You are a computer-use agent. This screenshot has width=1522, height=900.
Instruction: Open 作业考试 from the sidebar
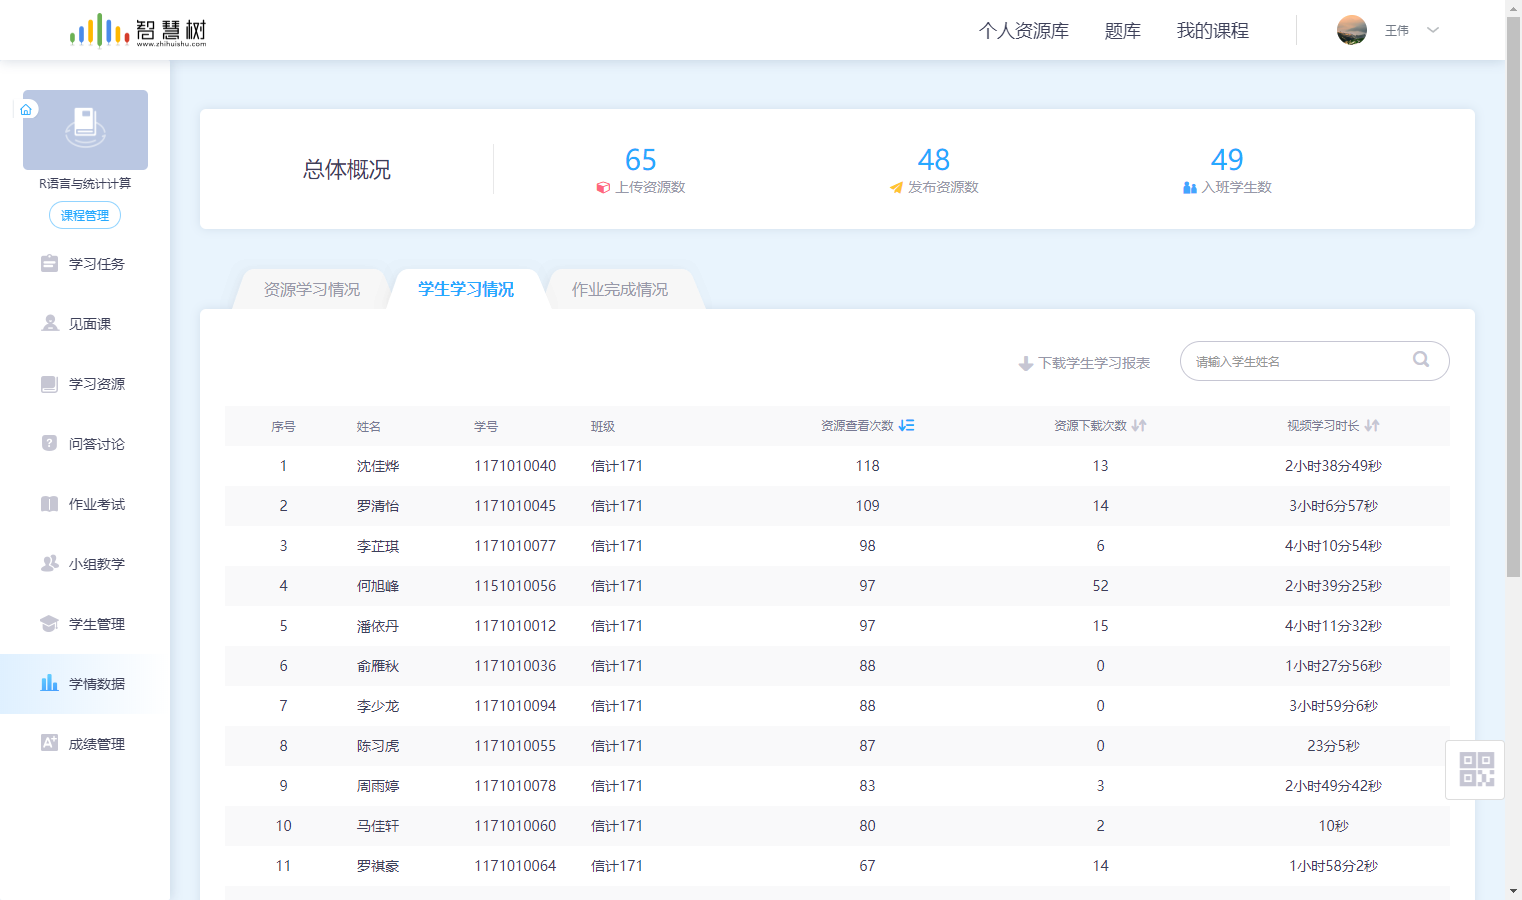coord(85,503)
